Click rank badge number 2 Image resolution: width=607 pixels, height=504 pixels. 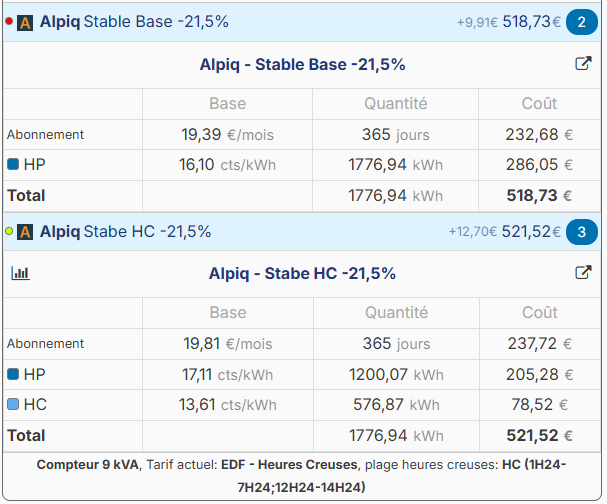(x=581, y=22)
